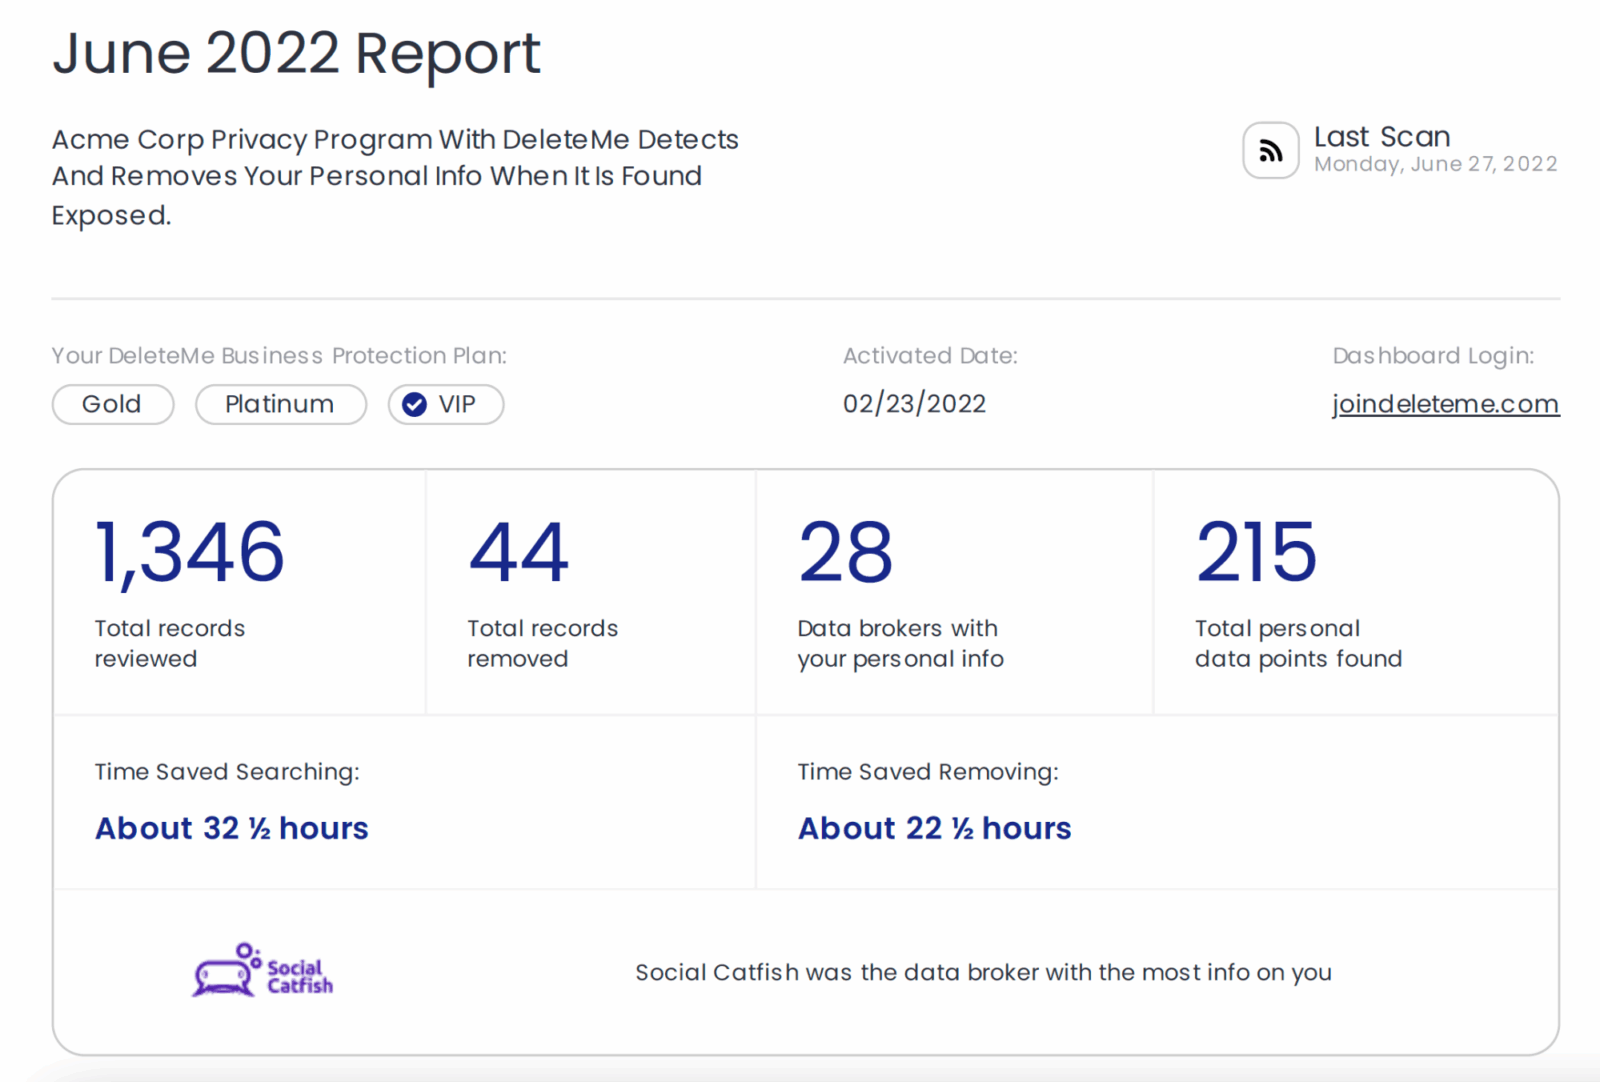Select the VIP plan label
1600x1082 pixels.
(457, 405)
